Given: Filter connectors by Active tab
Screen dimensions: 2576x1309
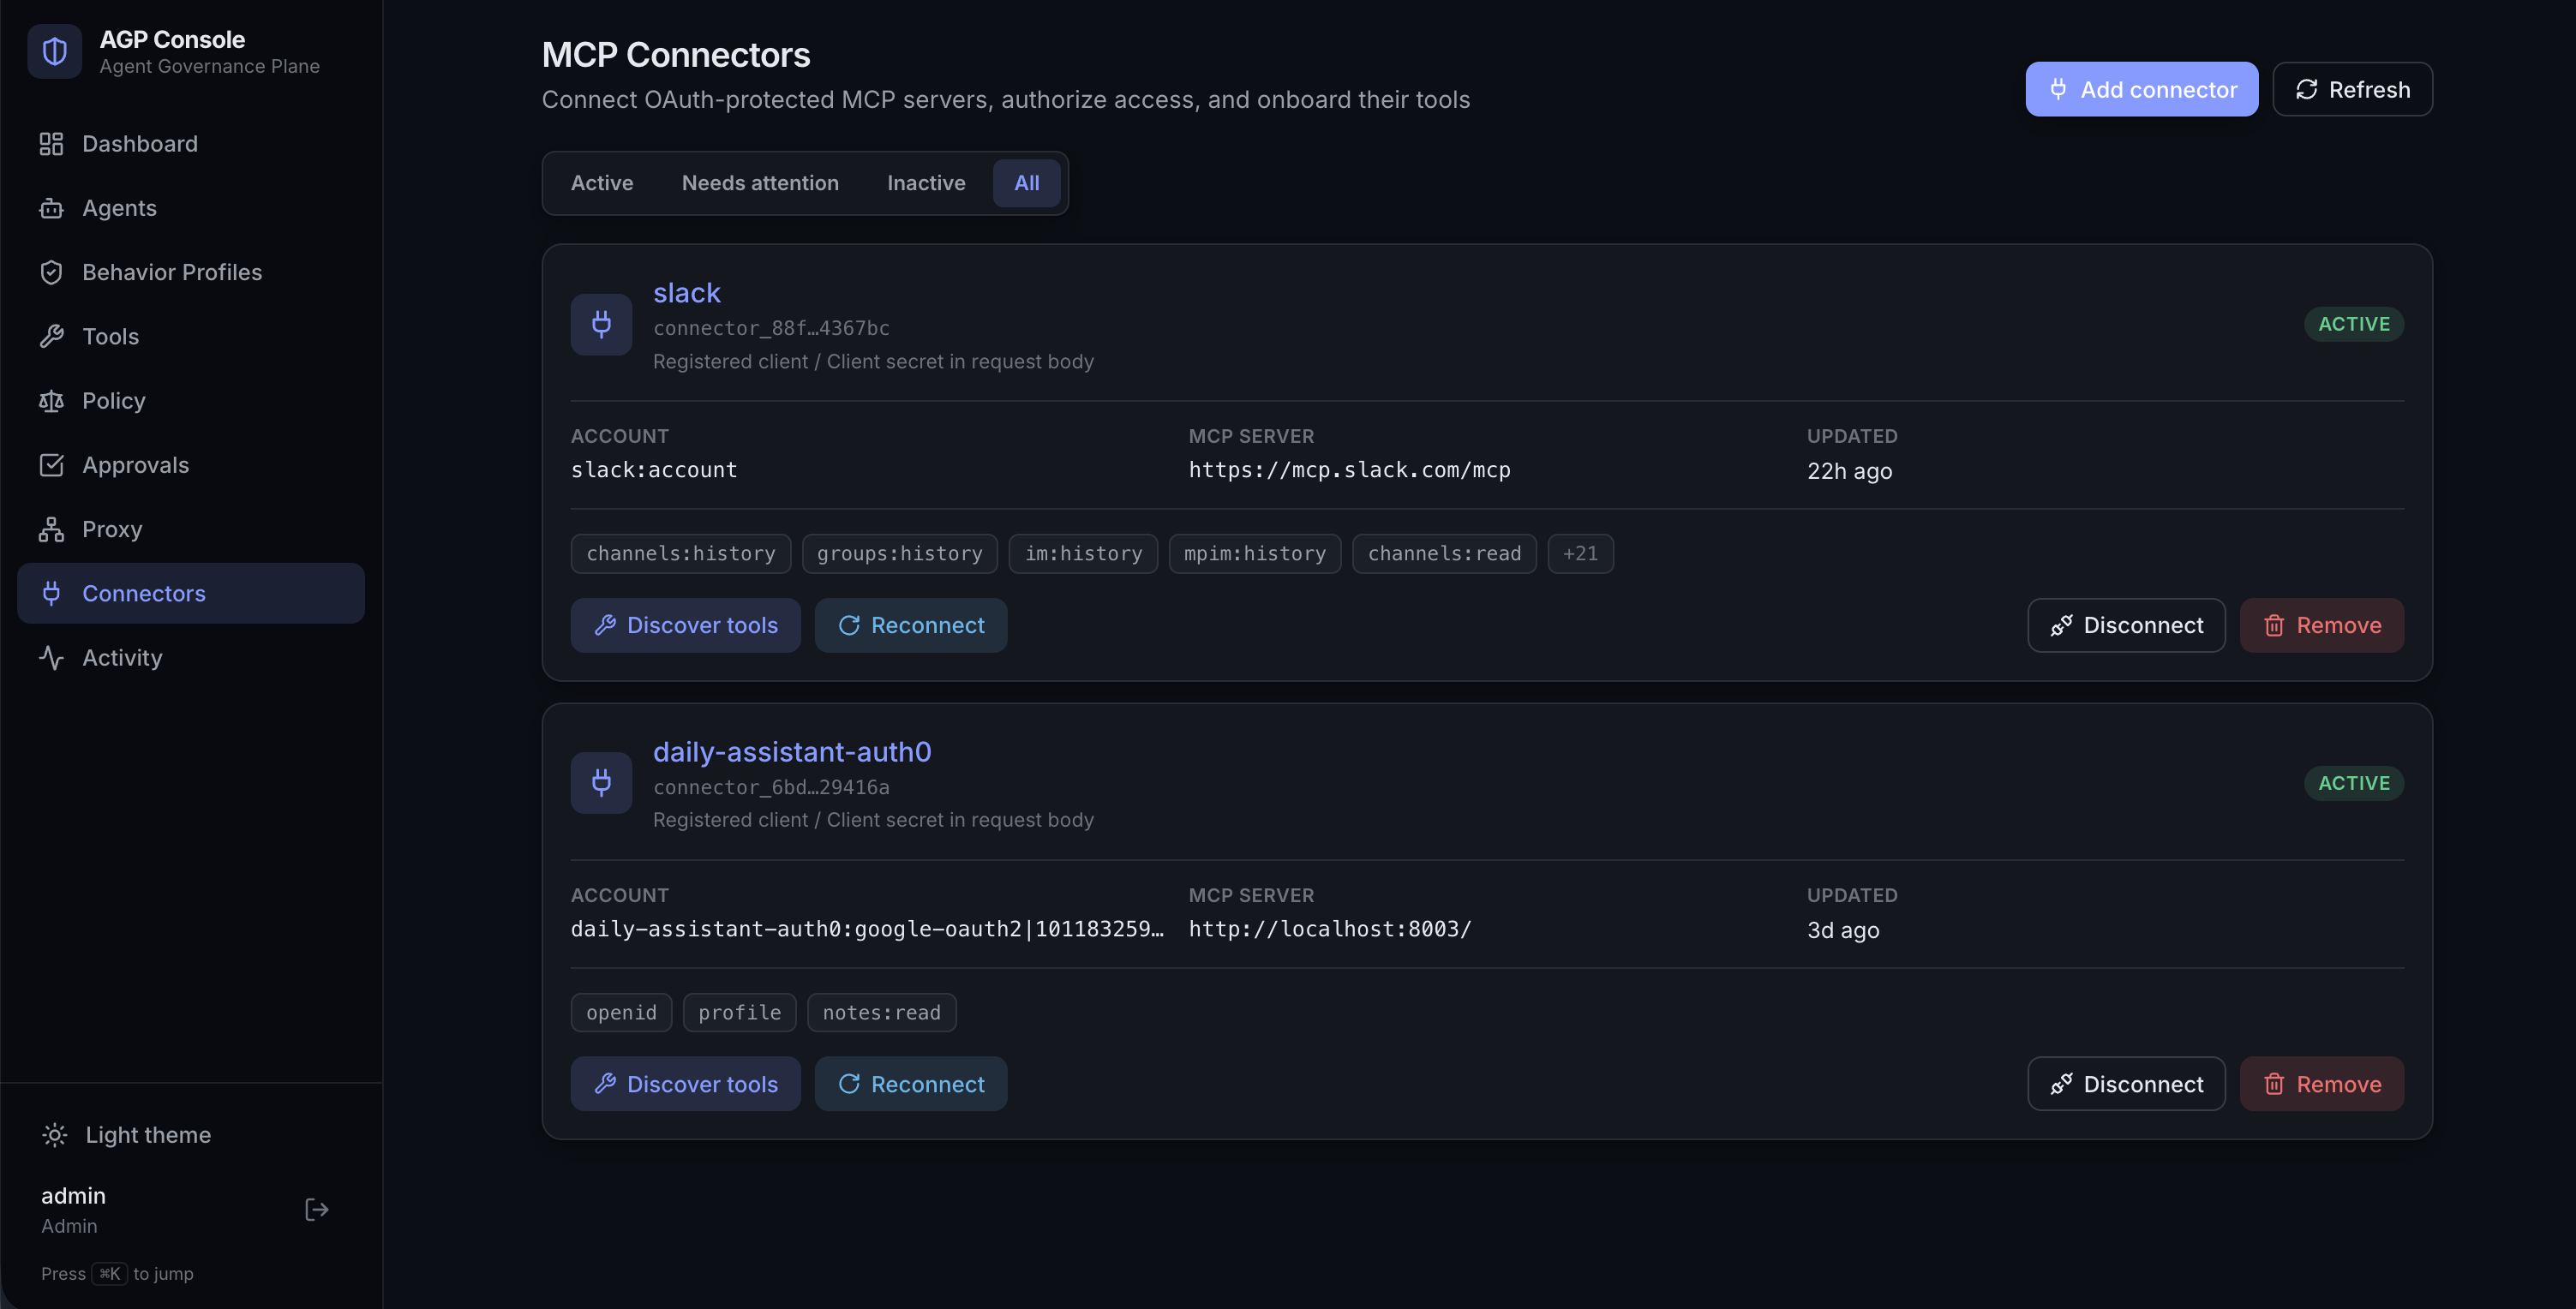Looking at the screenshot, I should click(601, 183).
